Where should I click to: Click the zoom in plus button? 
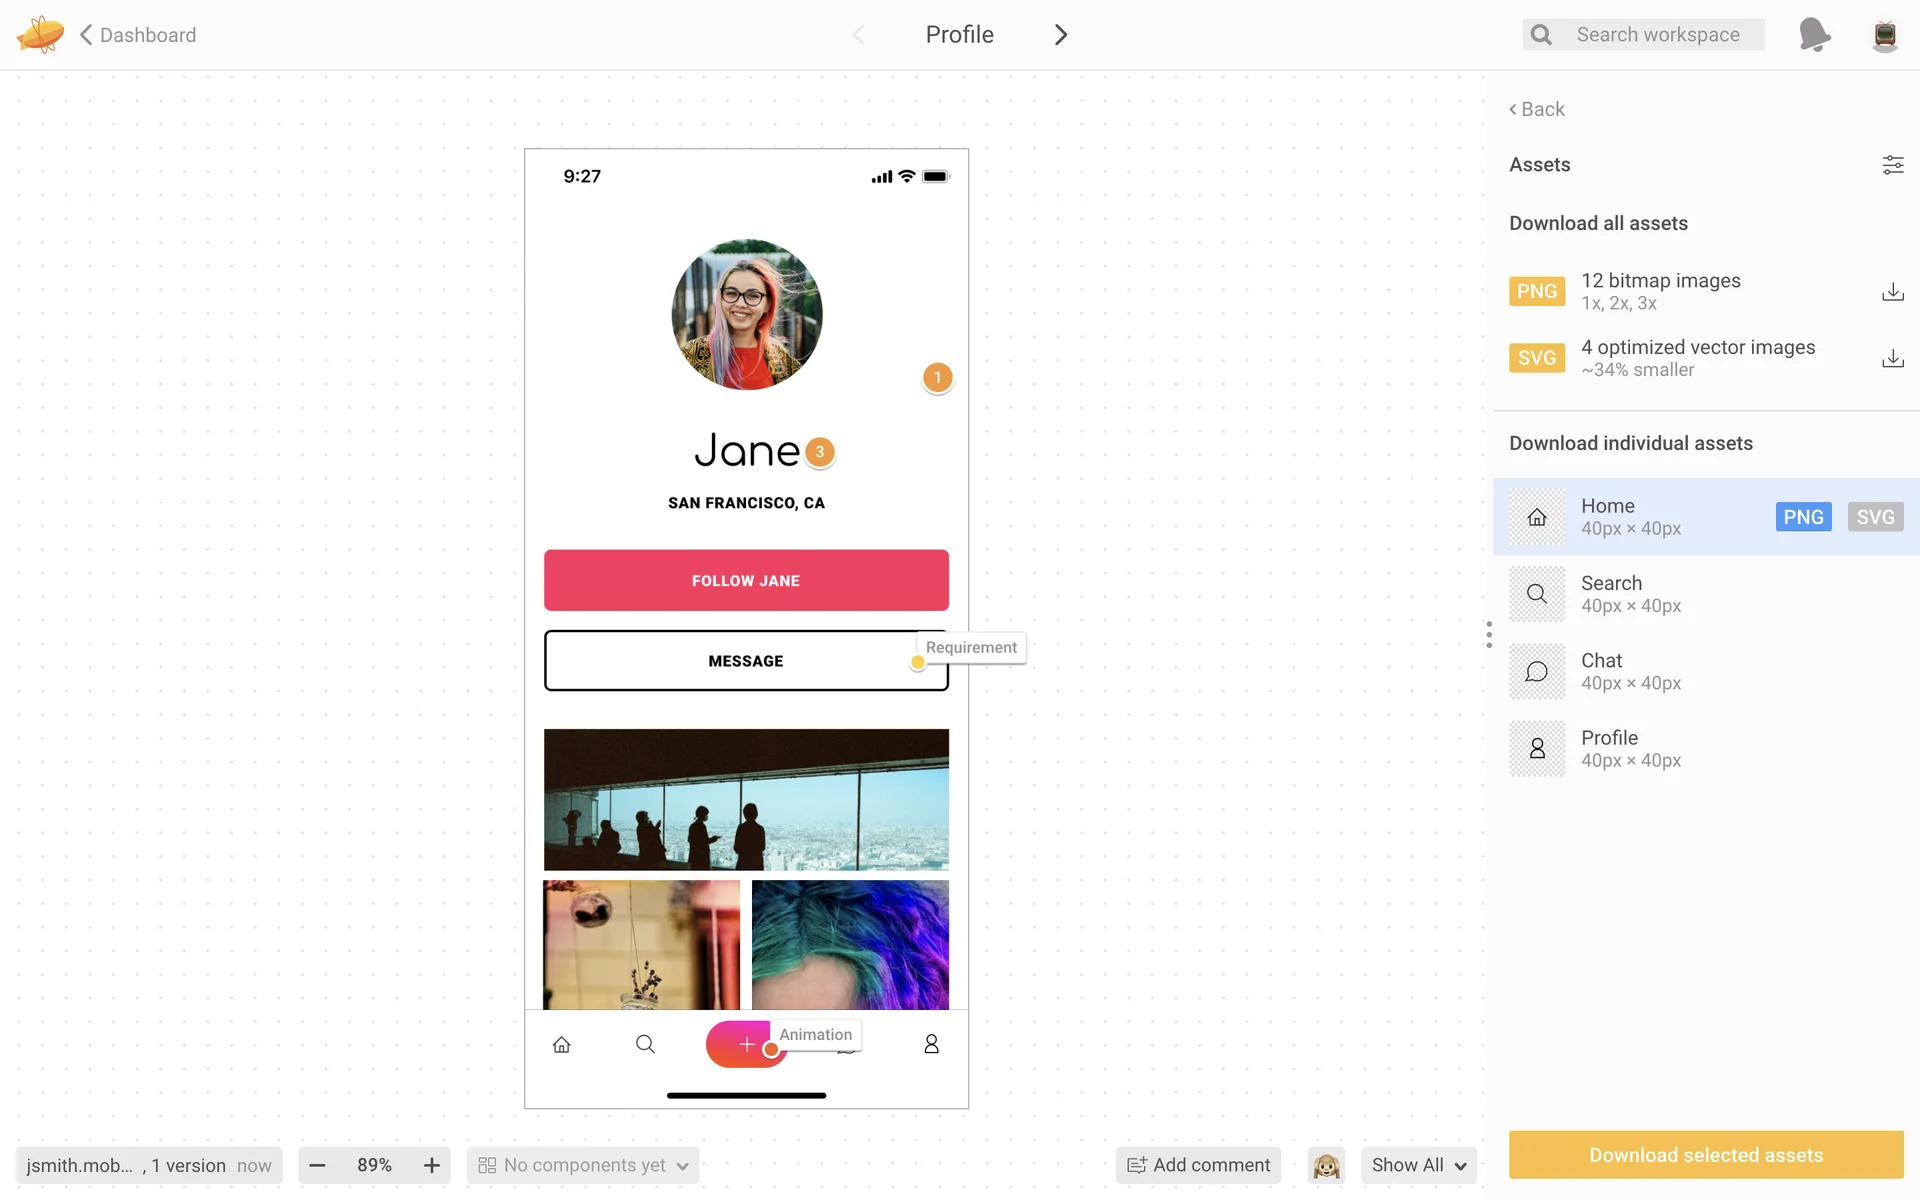[x=432, y=1165]
